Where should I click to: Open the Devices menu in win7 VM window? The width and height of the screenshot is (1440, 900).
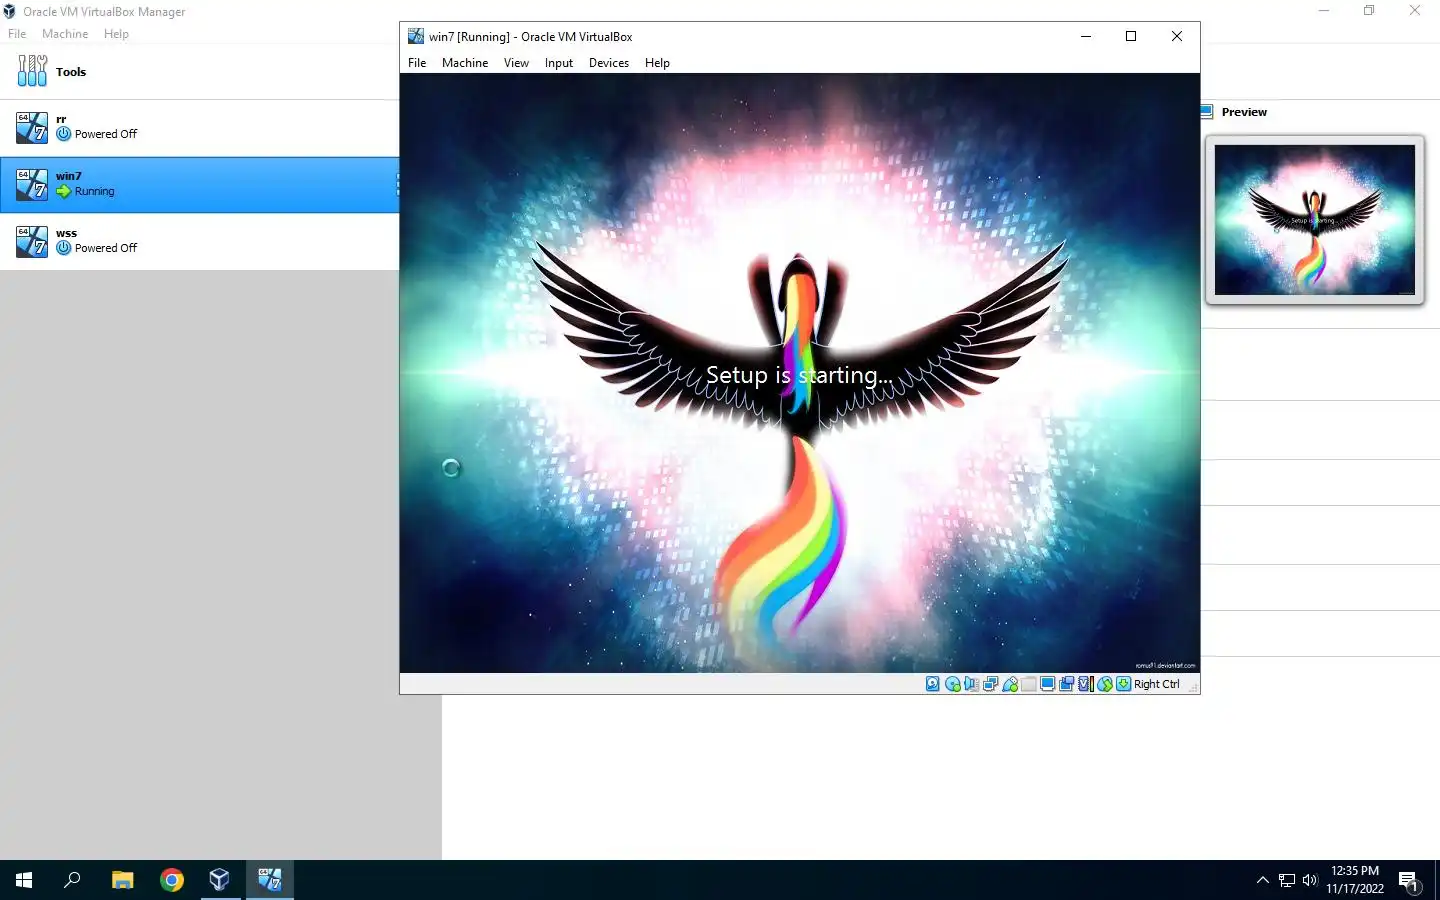609,63
